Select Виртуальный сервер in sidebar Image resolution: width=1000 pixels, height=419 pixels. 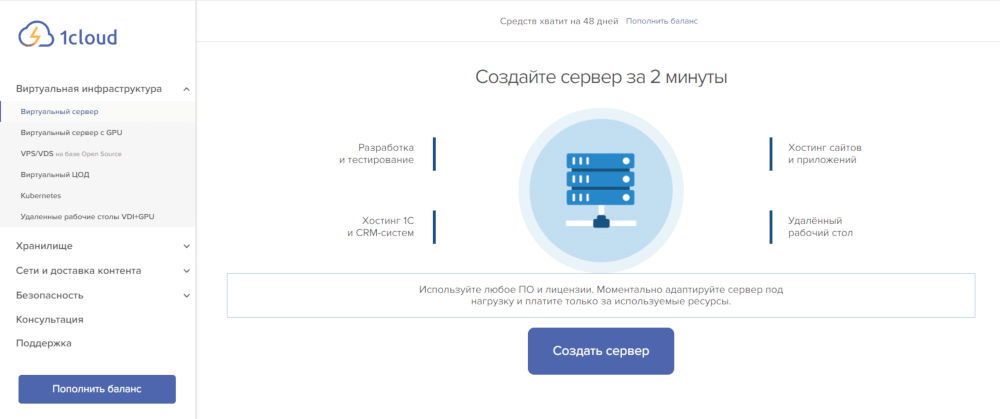point(59,112)
